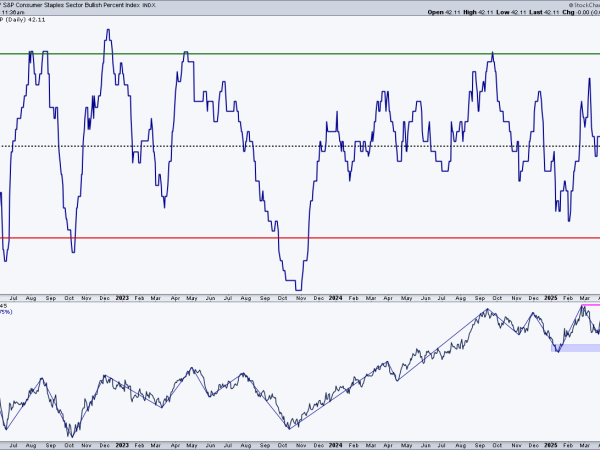This screenshot has height=450, width=600.
Task: Click the 2023 label on lower chart axis
Action: [x=122, y=445]
